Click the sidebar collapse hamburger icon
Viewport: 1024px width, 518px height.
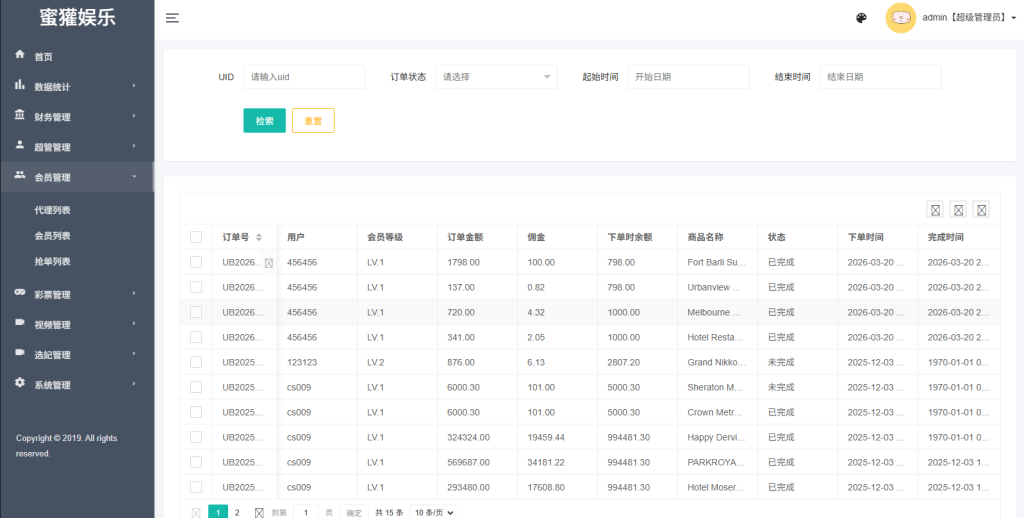coord(172,18)
